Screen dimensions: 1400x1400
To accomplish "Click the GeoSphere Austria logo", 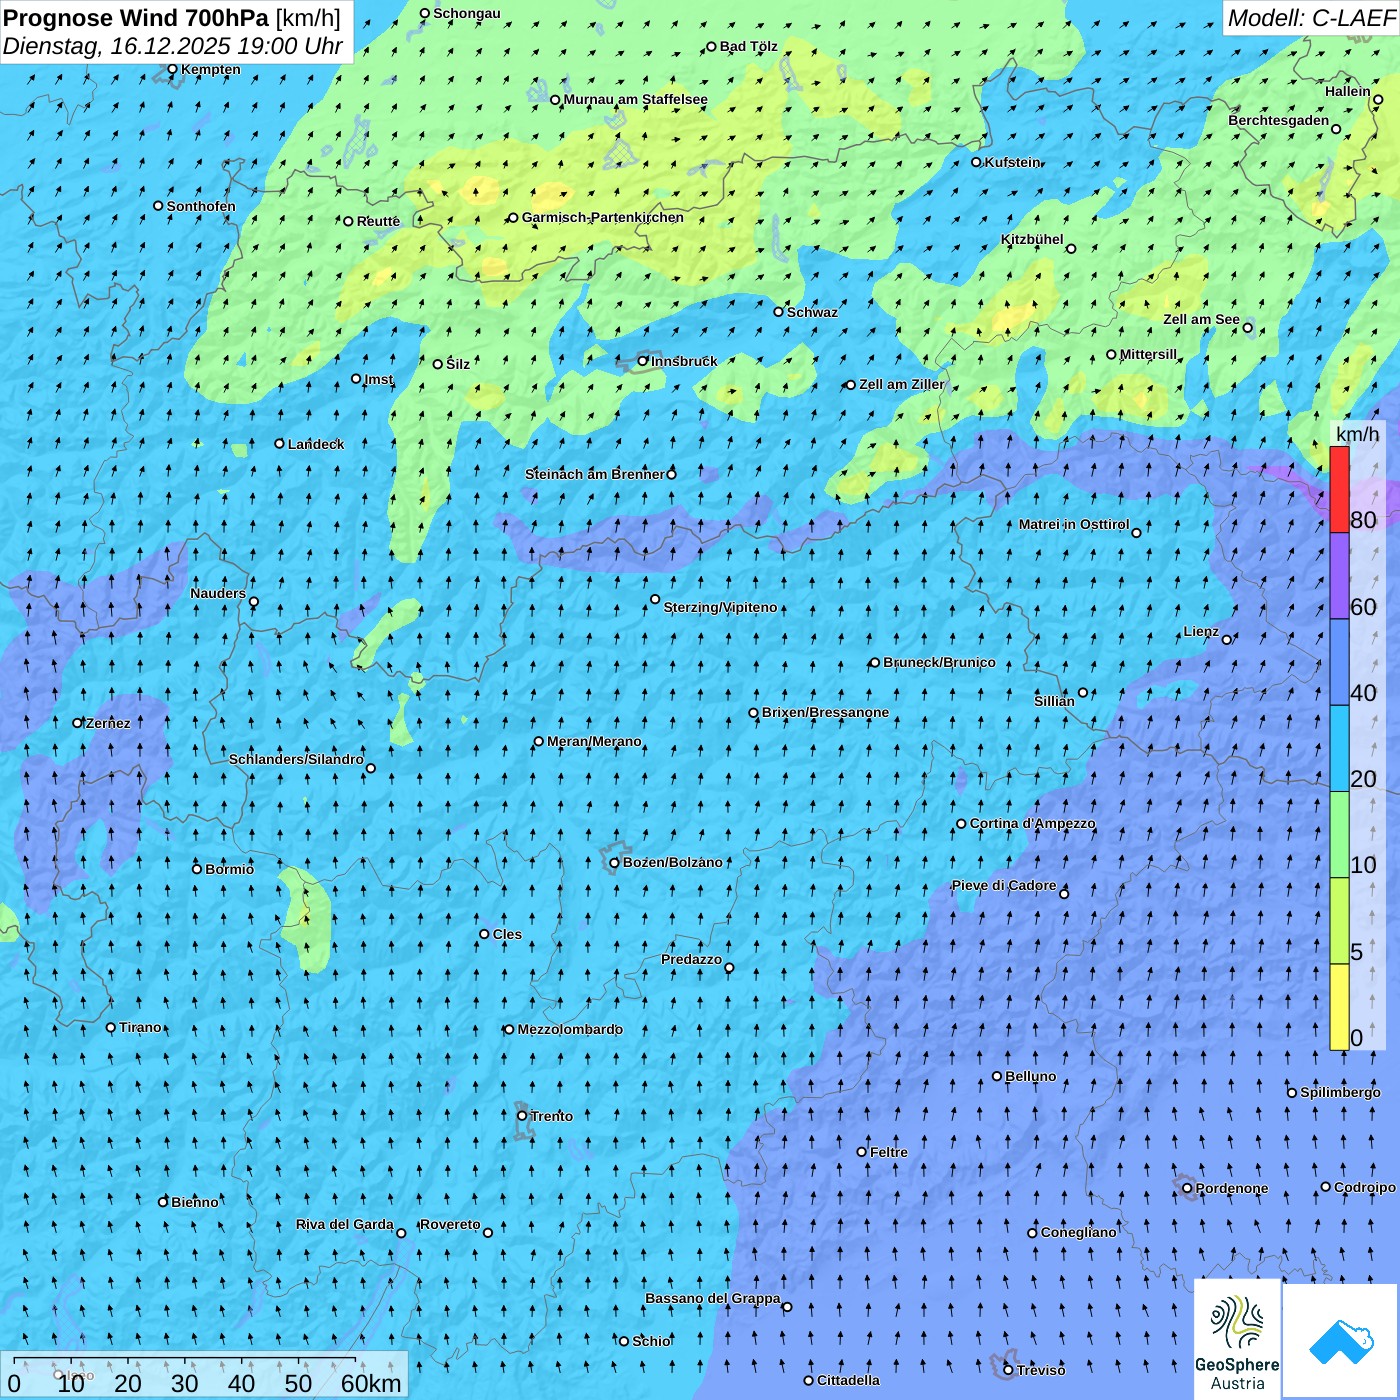I will [x=1237, y=1340].
